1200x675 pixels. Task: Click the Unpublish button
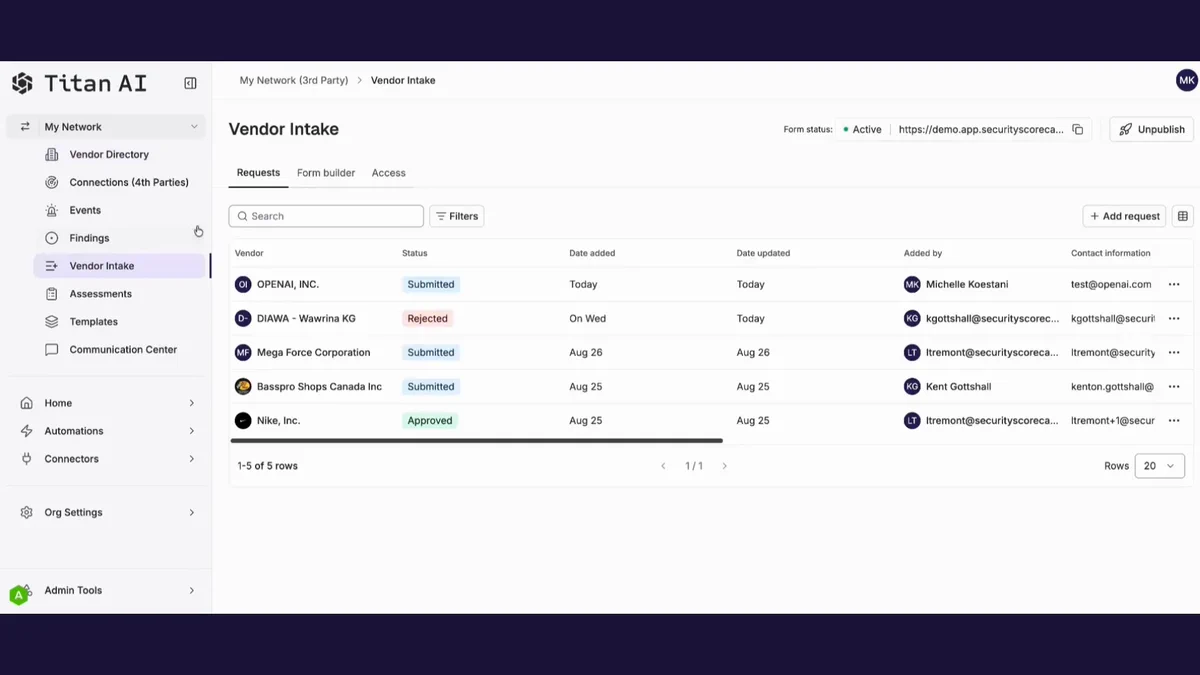click(x=1152, y=130)
